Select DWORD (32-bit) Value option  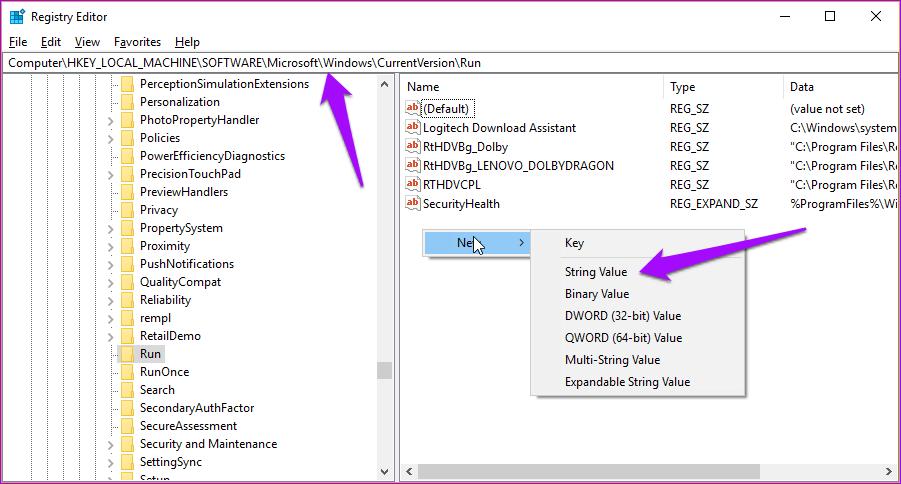click(x=622, y=316)
